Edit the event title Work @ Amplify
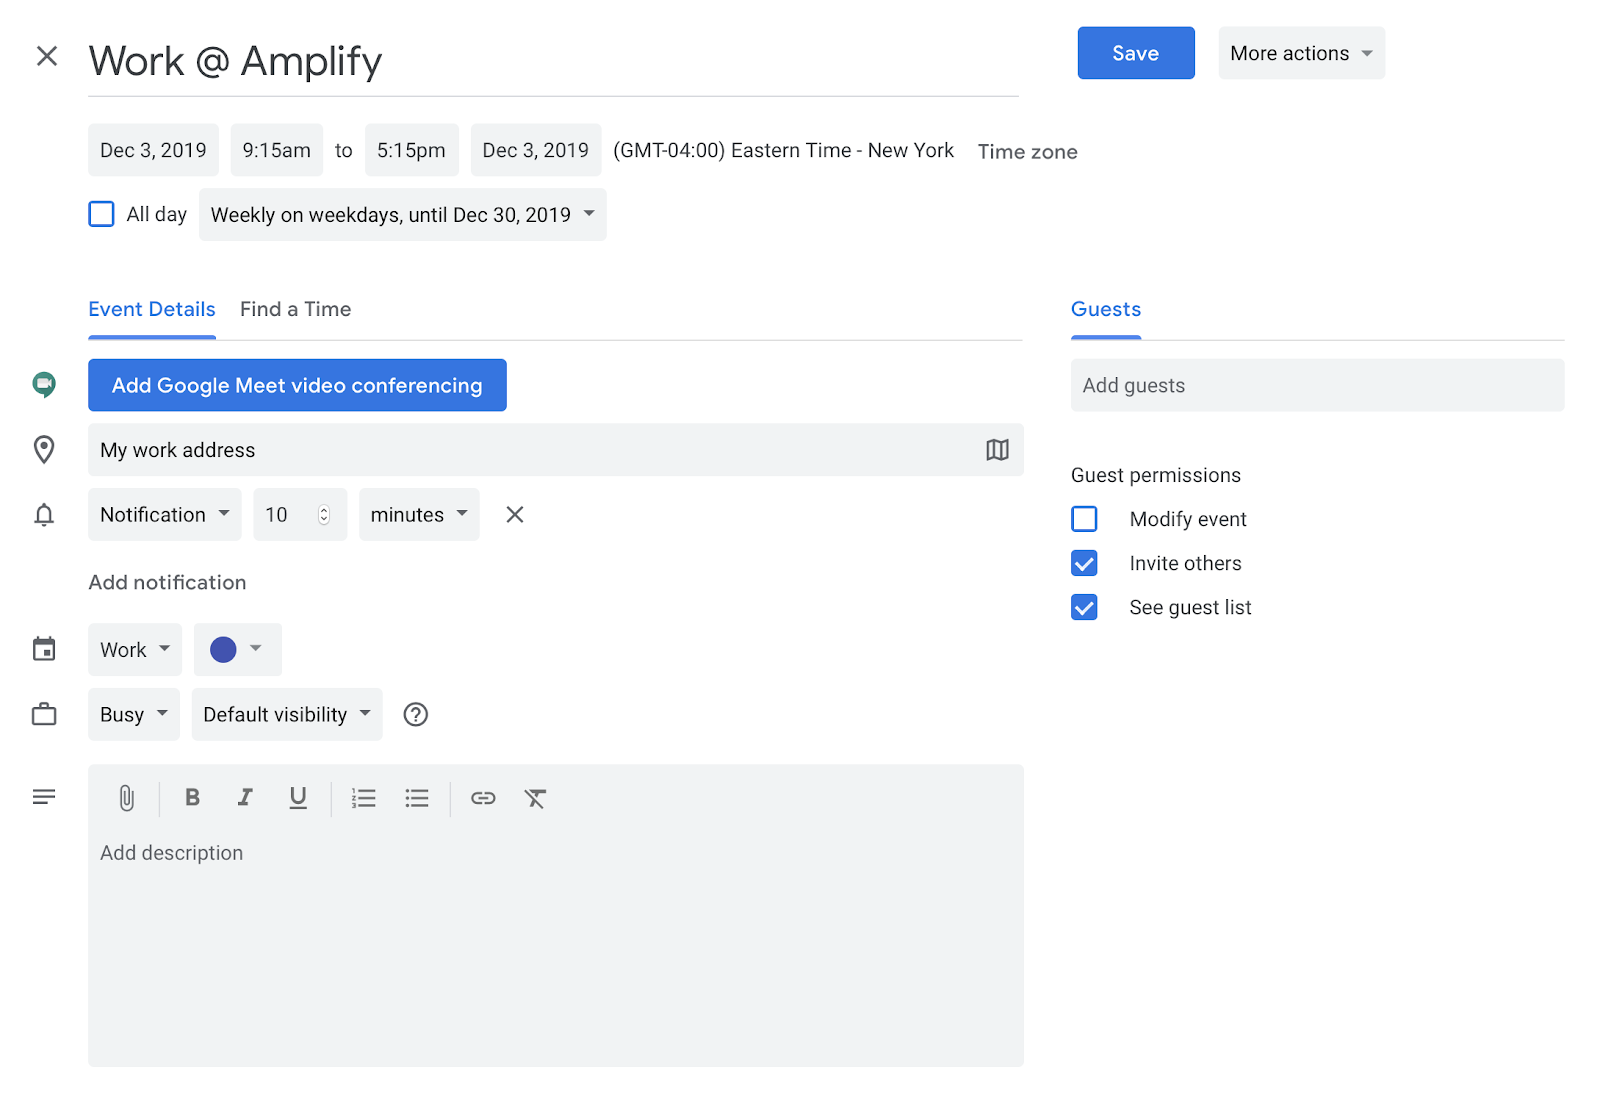This screenshot has width=1600, height=1120. [553, 62]
